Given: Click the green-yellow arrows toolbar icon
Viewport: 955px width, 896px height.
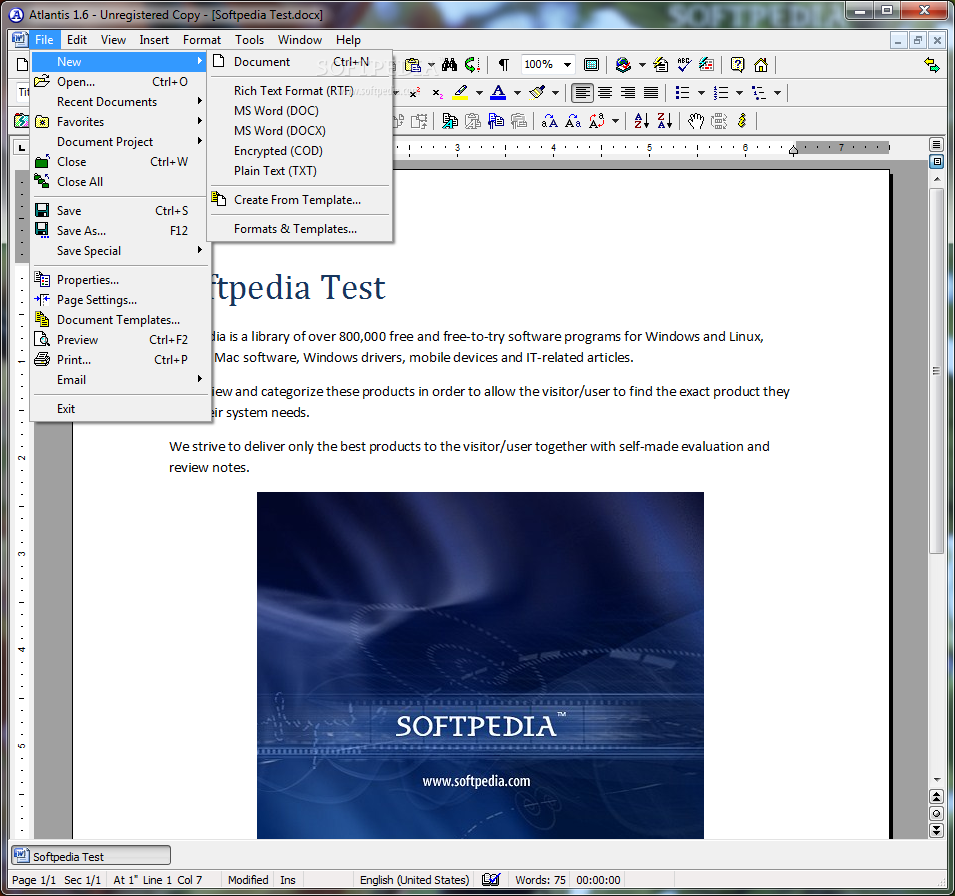Looking at the screenshot, I should coord(931,65).
